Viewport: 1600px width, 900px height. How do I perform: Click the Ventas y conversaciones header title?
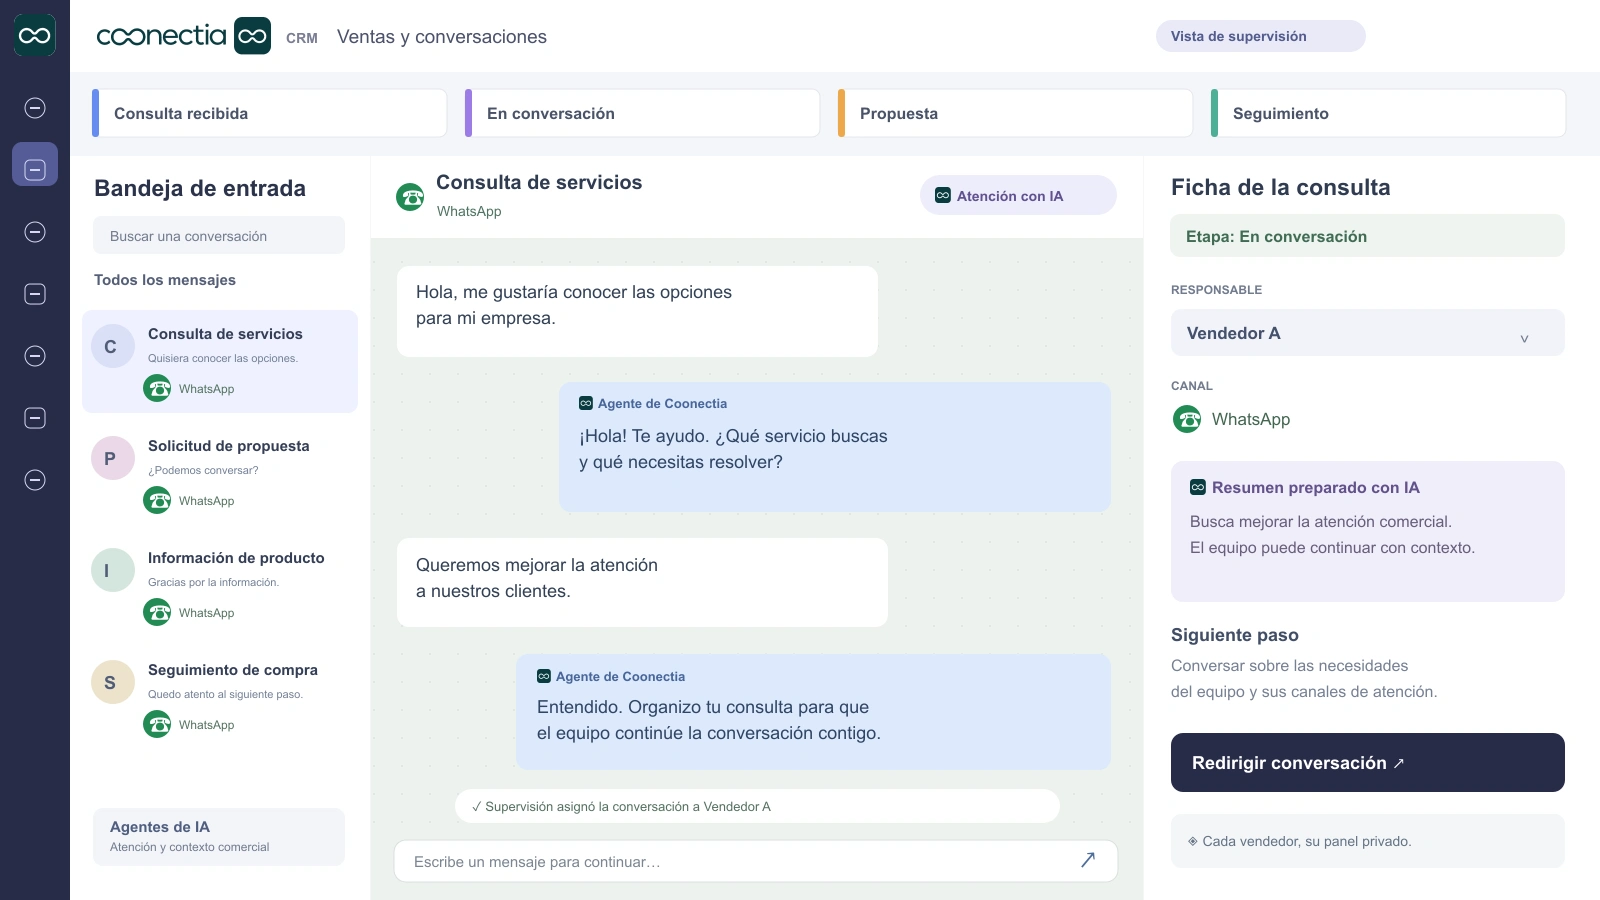442,37
